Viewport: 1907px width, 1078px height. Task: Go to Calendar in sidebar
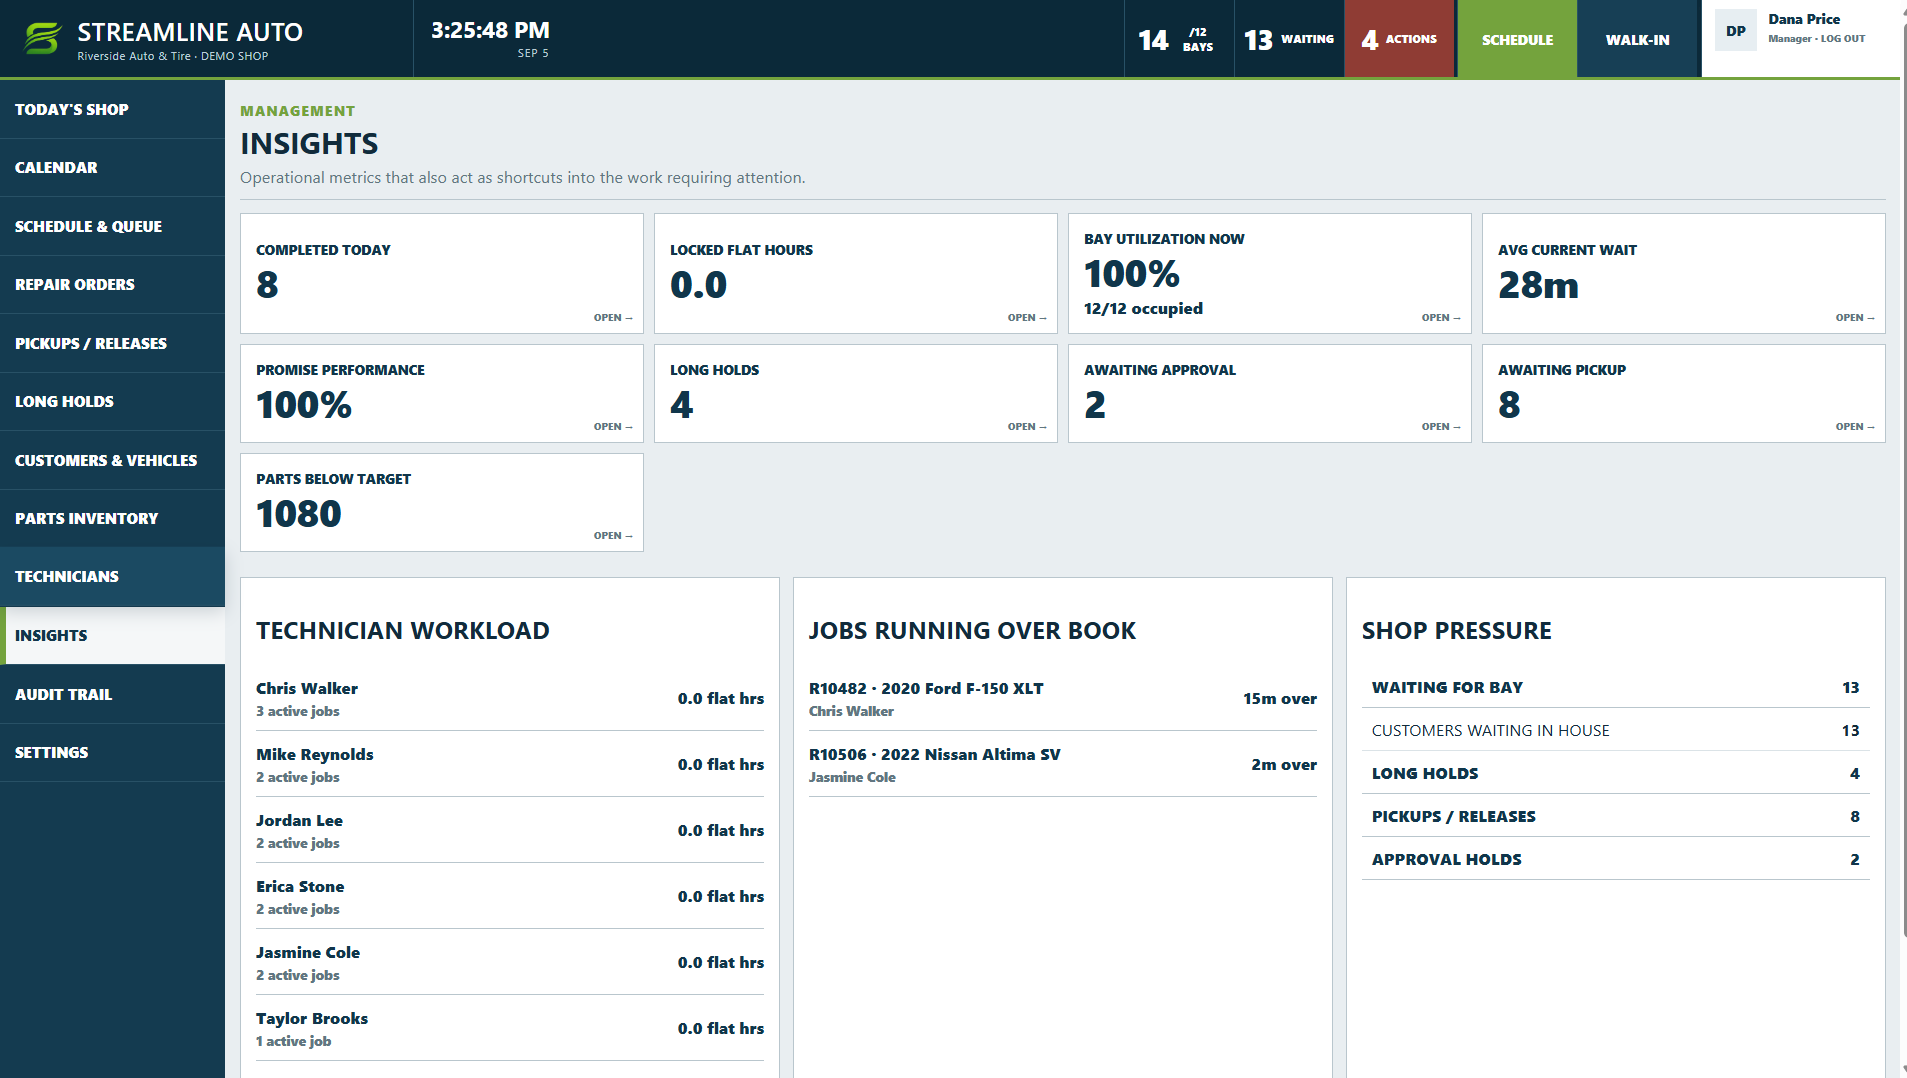pyautogui.click(x=112, y=167)
